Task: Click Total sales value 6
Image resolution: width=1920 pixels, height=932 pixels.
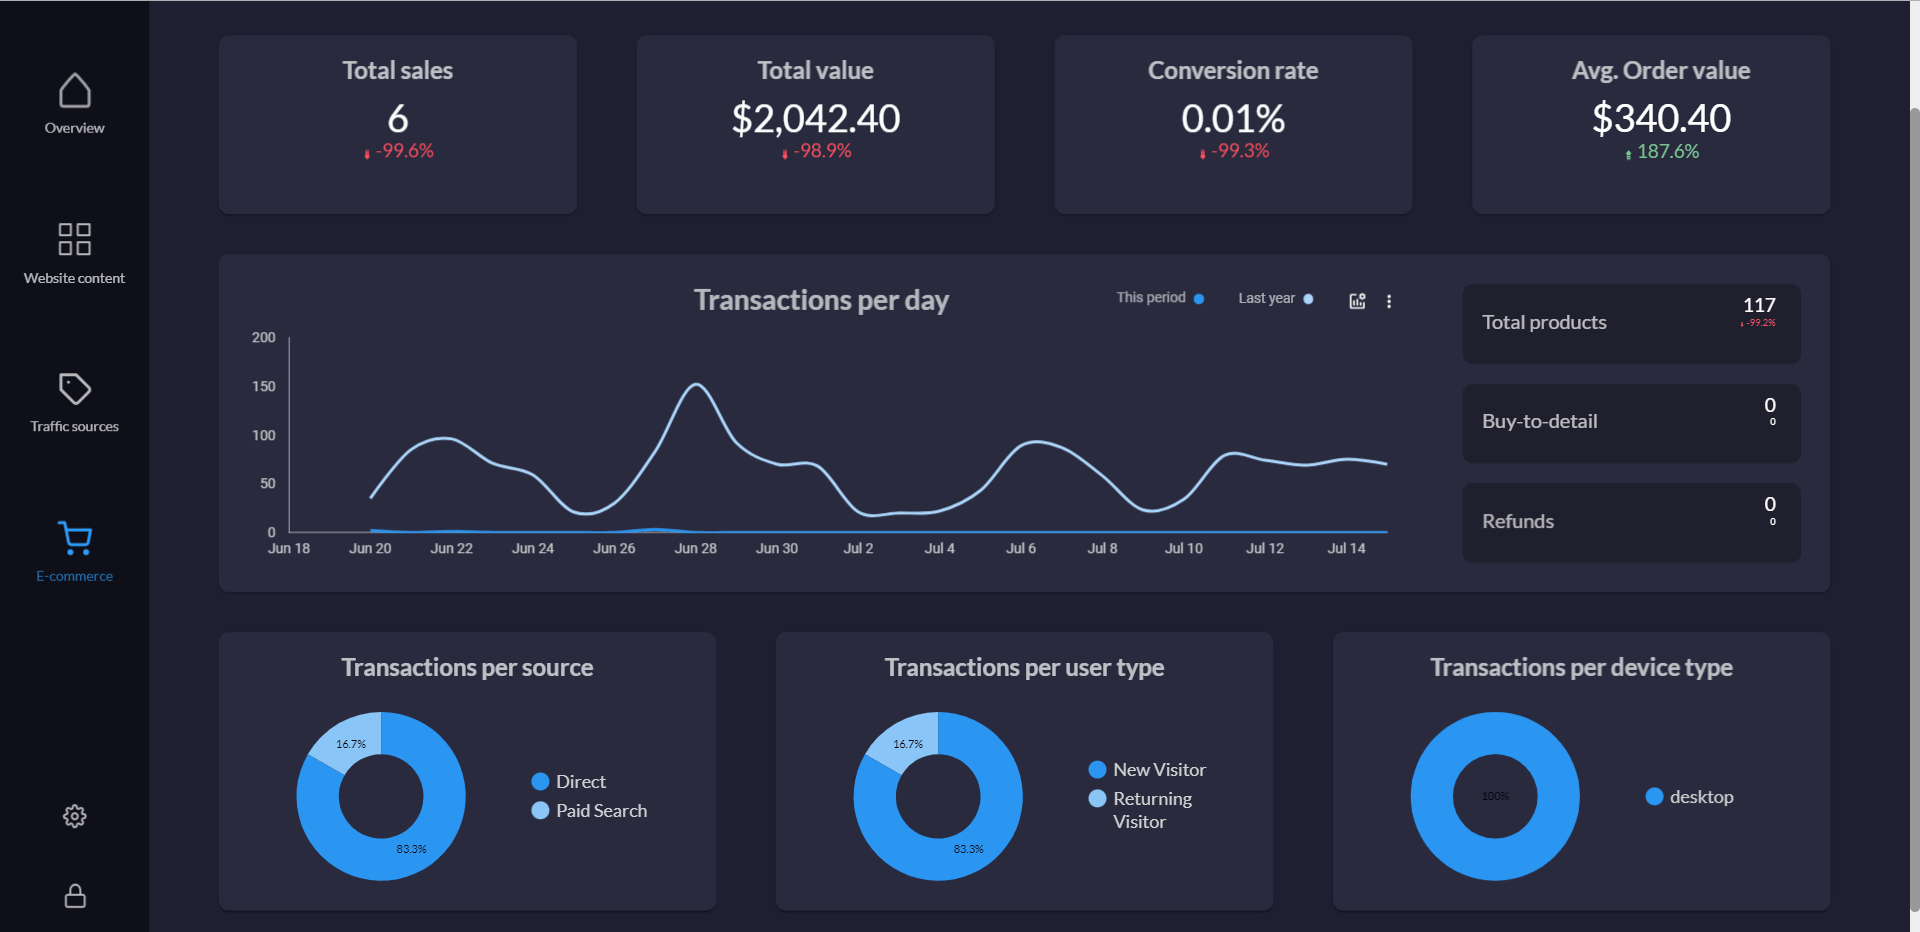Action: click(x=398, y=118)
